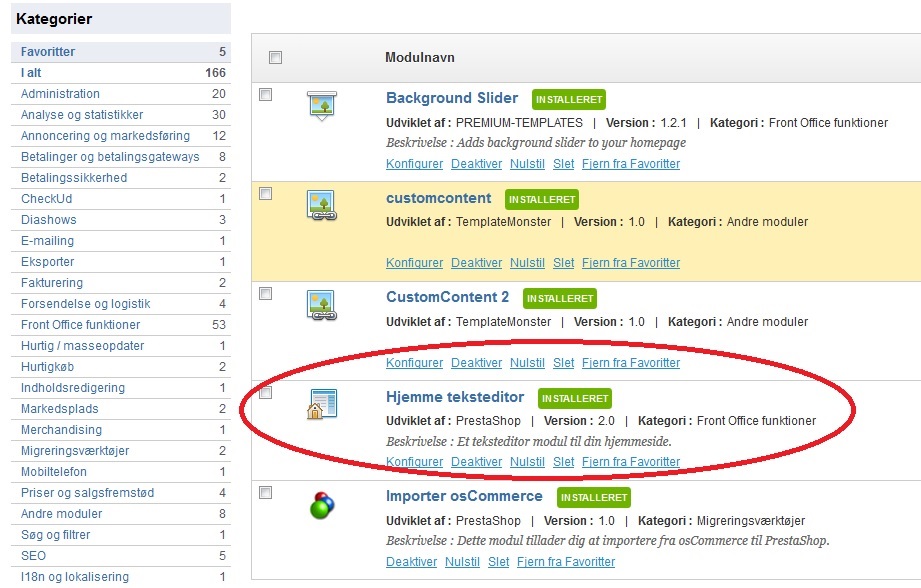Click the Modulnavn column header

[x=419, y=58]
